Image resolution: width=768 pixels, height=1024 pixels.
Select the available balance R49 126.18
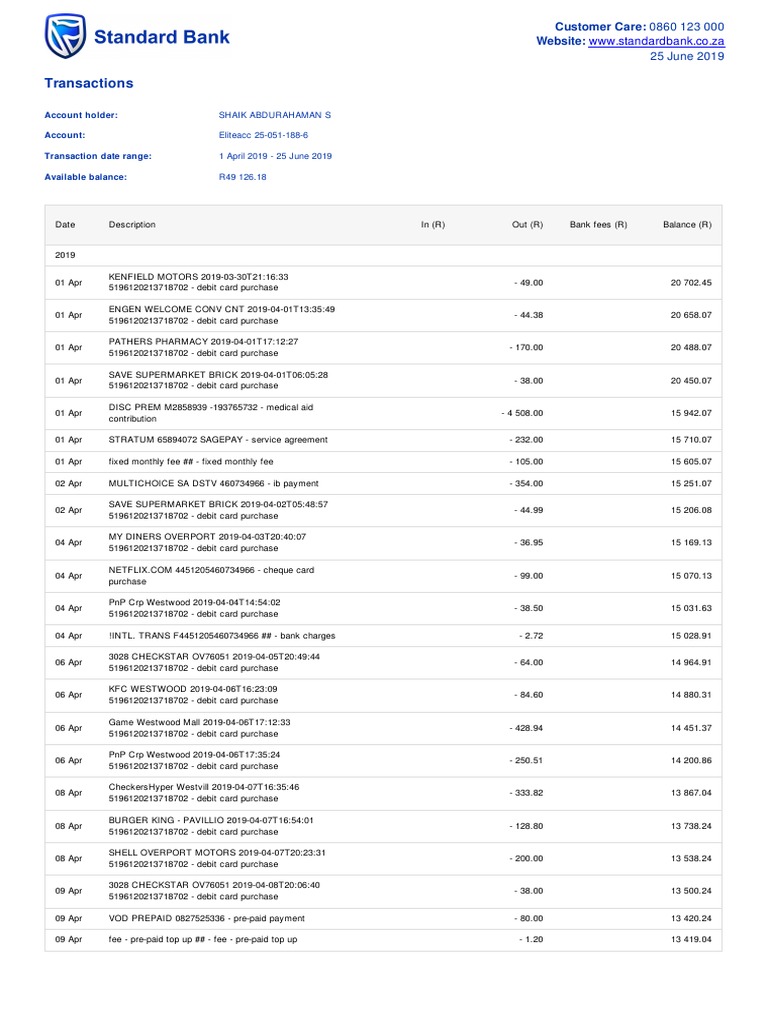tap(242, 177)
